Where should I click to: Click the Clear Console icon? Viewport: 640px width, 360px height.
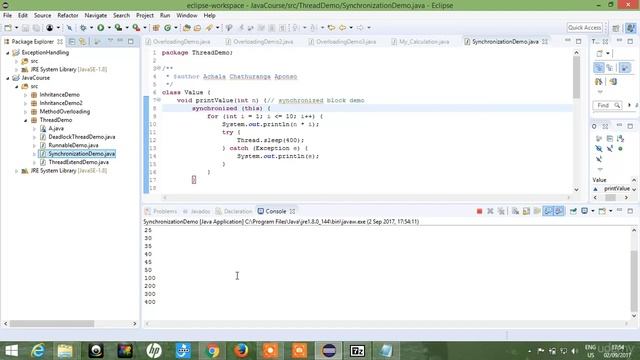point(516,211)
